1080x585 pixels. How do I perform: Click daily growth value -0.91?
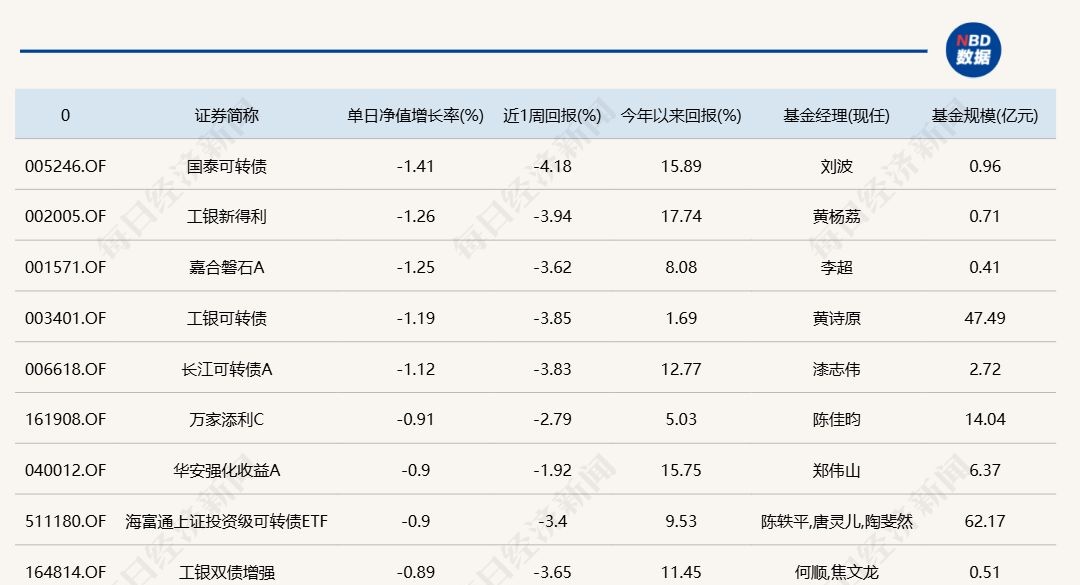(415, 419)
